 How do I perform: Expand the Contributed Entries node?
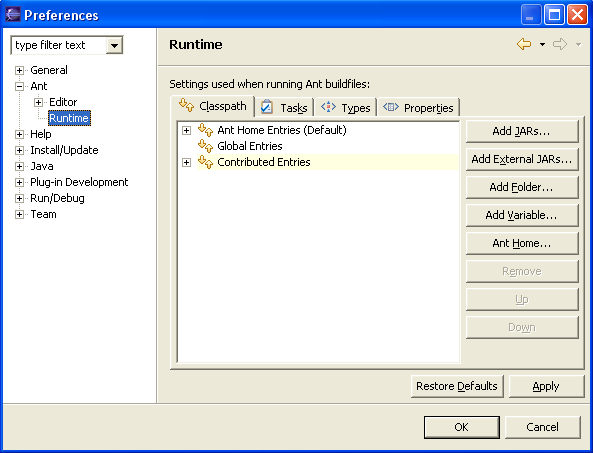pyautogui.click(x=186, y=163)
